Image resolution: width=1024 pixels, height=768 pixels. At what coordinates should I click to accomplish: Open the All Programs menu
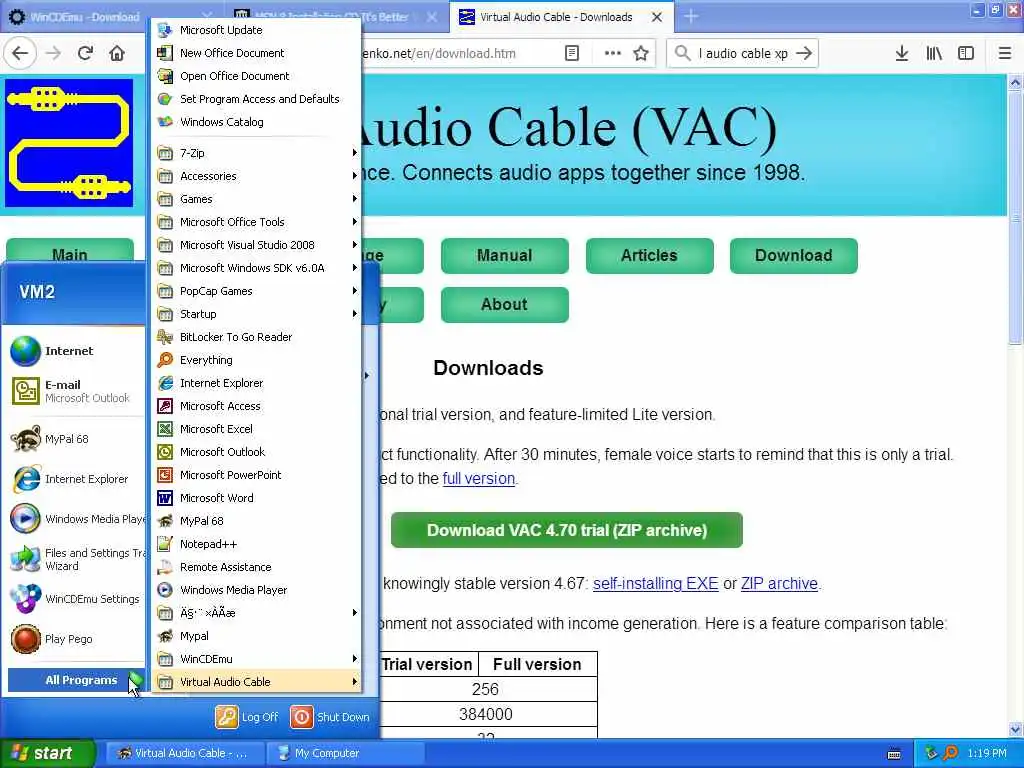(x=76, y=680)
